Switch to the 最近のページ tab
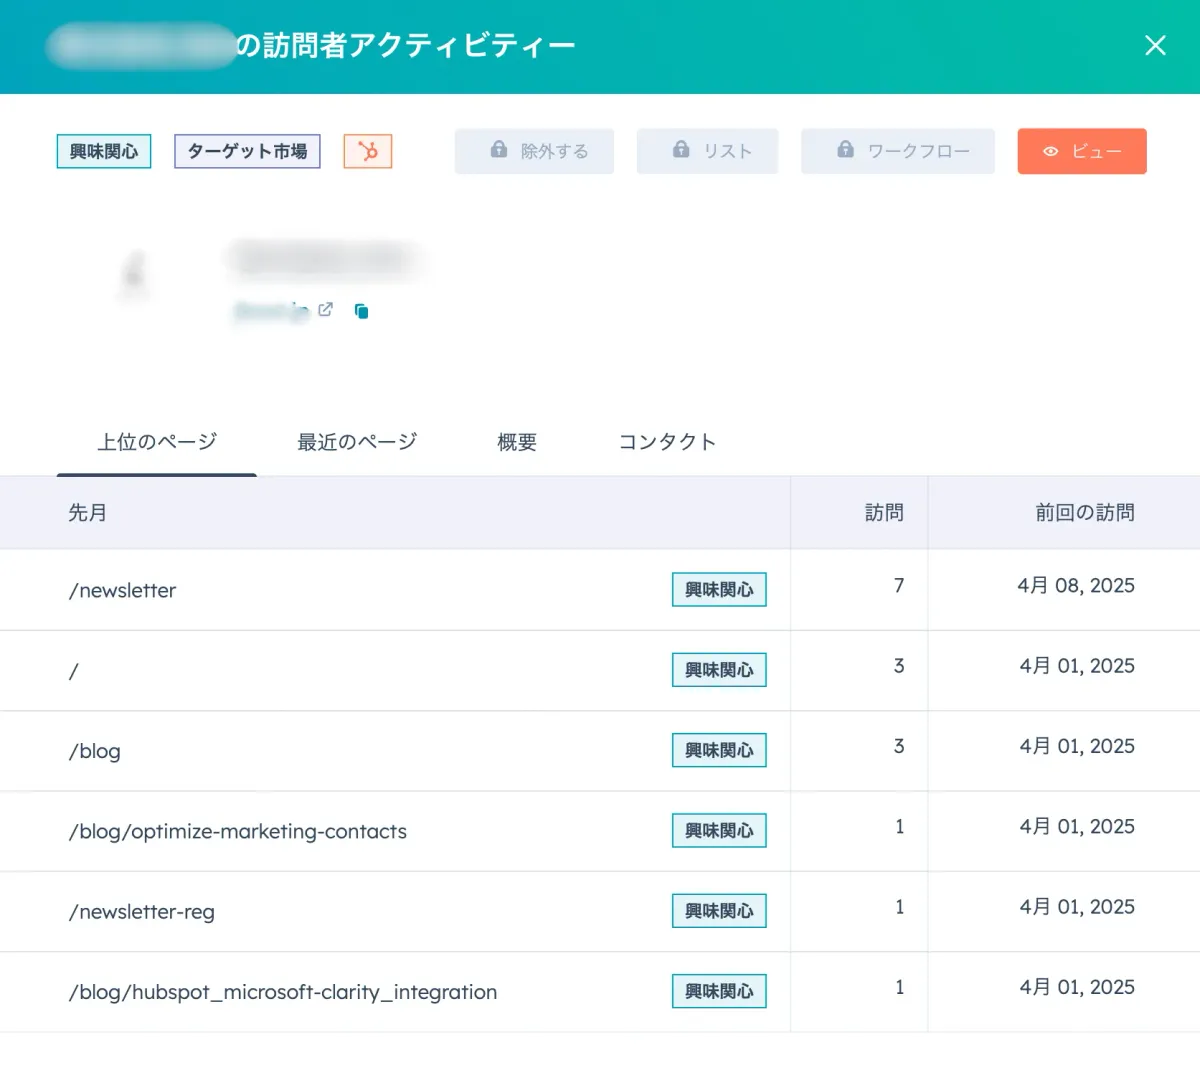The height and width of the screenshot is (1065, 1200). coord(357,442)
